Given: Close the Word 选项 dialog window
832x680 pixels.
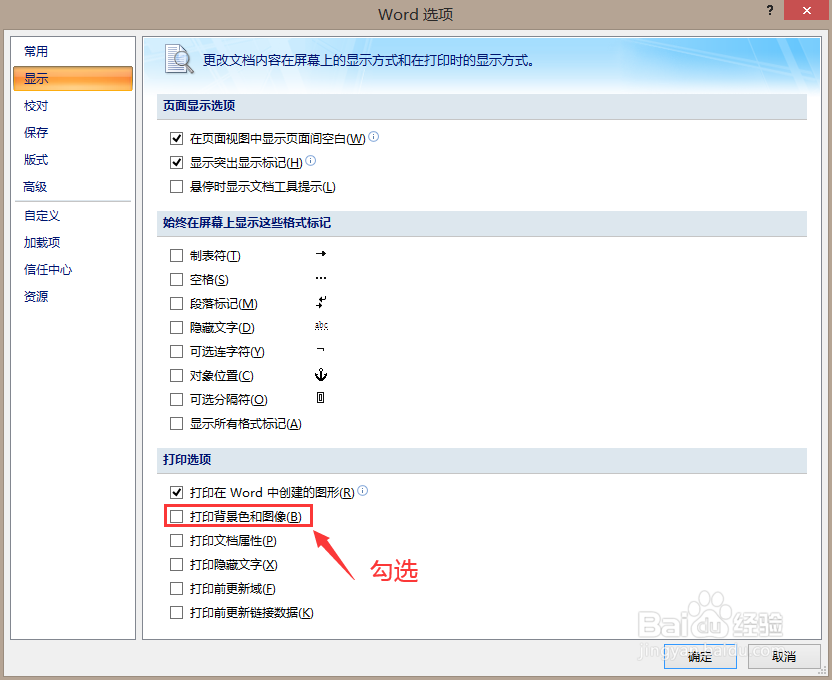Looking at the screenshot, I should [807, 10].
